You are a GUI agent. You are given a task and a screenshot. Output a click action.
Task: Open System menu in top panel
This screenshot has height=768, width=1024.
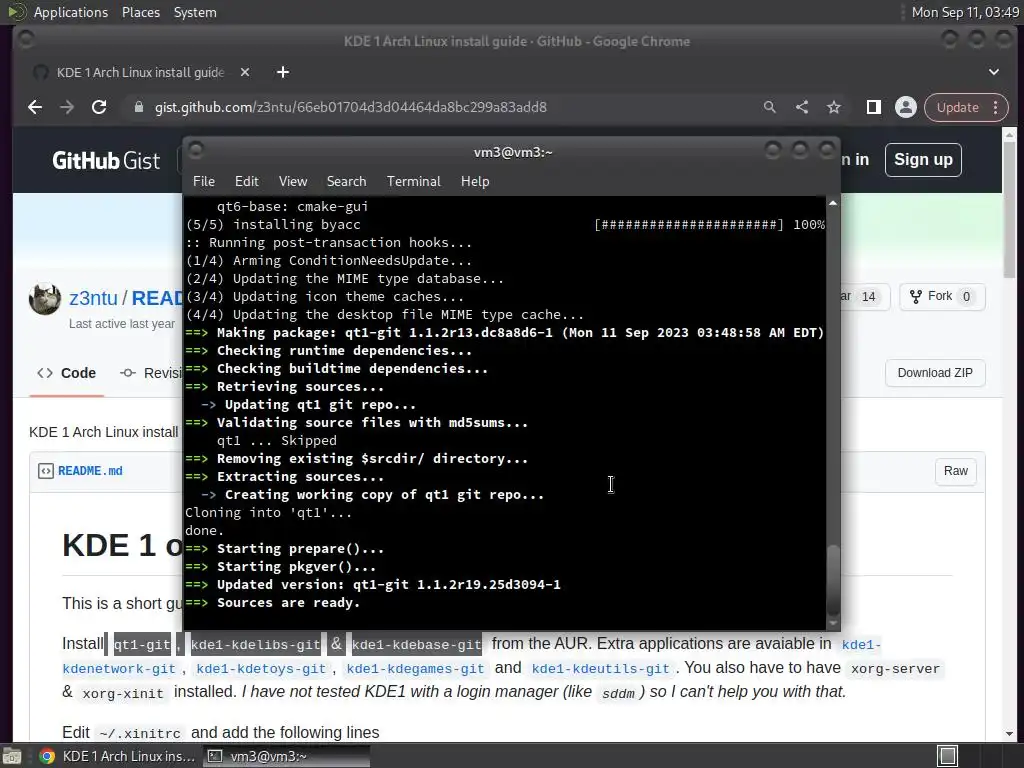195,12
